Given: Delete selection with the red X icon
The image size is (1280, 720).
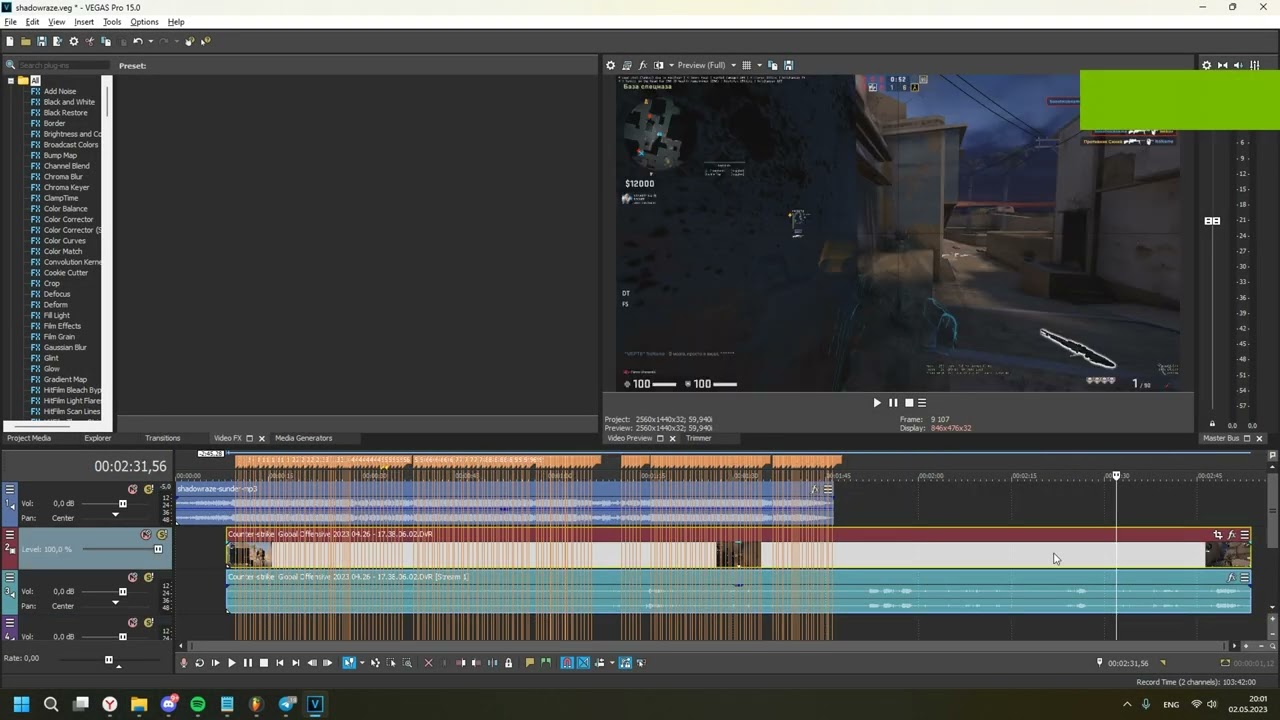Looking at the screenshot, I should pos(428,663).
